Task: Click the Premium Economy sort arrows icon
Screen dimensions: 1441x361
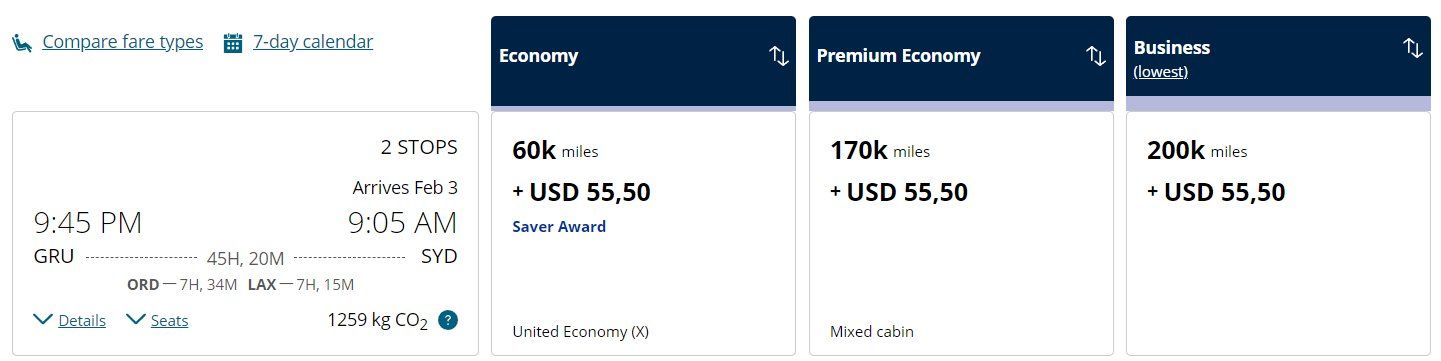Action: (x=1096, y=56)
